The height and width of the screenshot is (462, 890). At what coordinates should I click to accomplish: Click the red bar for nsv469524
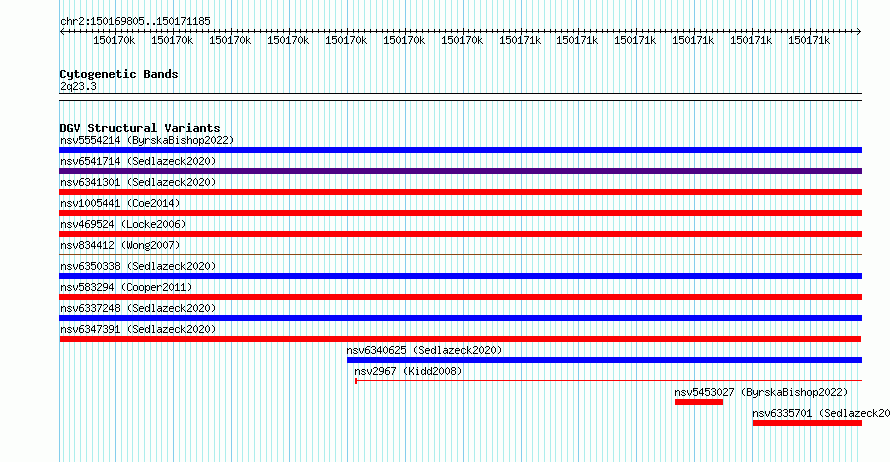[460, 234]
